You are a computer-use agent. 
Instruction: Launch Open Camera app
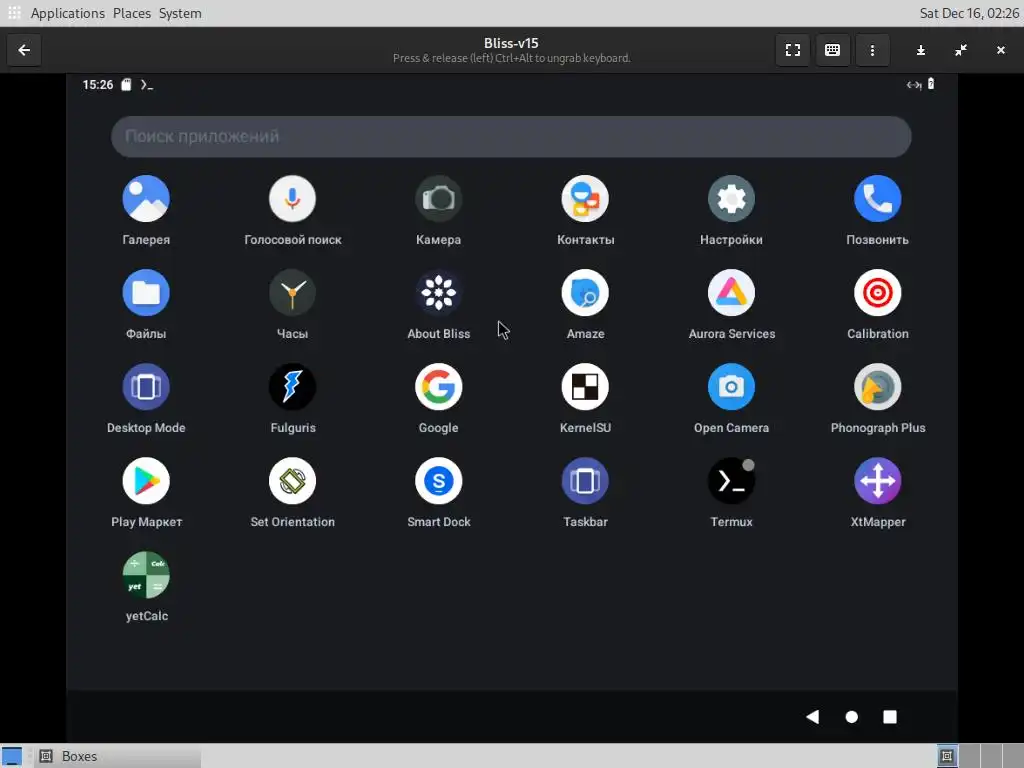[731, 387]
